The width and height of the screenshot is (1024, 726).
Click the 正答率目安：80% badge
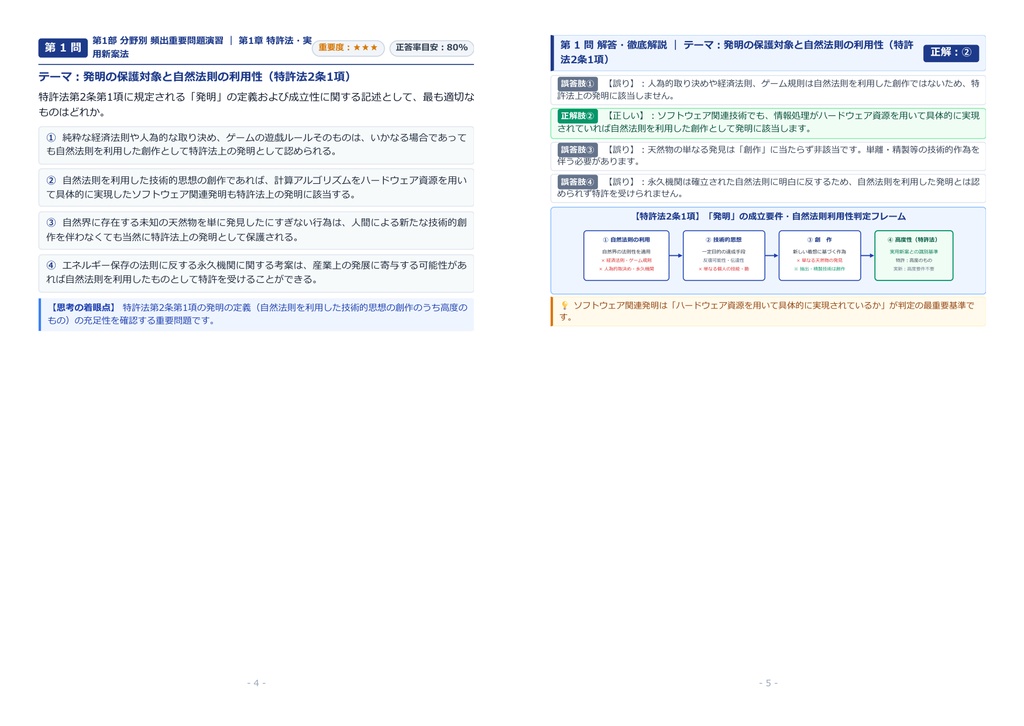(432, 48)
